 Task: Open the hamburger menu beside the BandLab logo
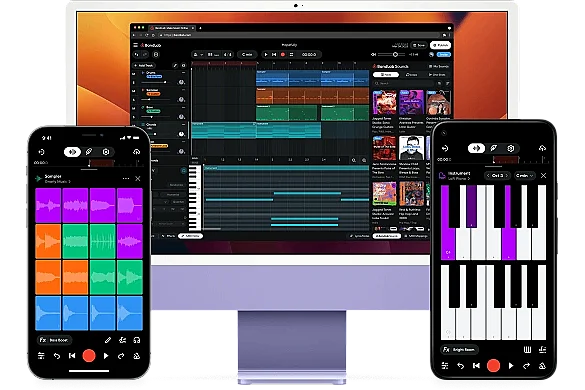click(135, 45)
